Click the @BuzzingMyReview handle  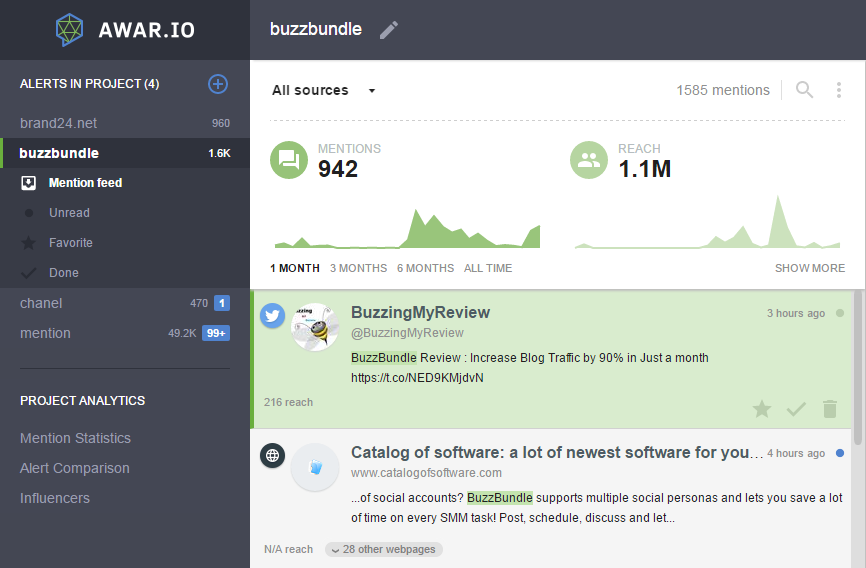pyautogui.click(x=407, y=333)
